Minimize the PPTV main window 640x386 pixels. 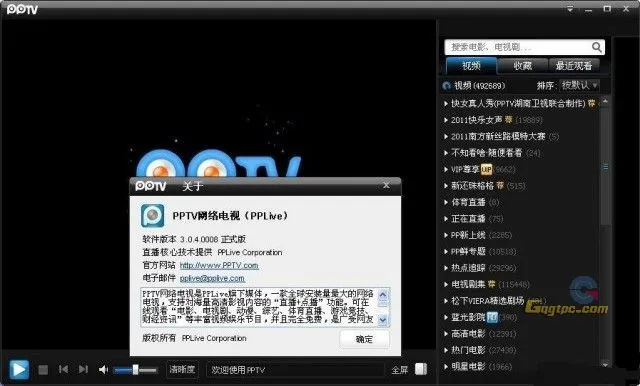[589, 9]
